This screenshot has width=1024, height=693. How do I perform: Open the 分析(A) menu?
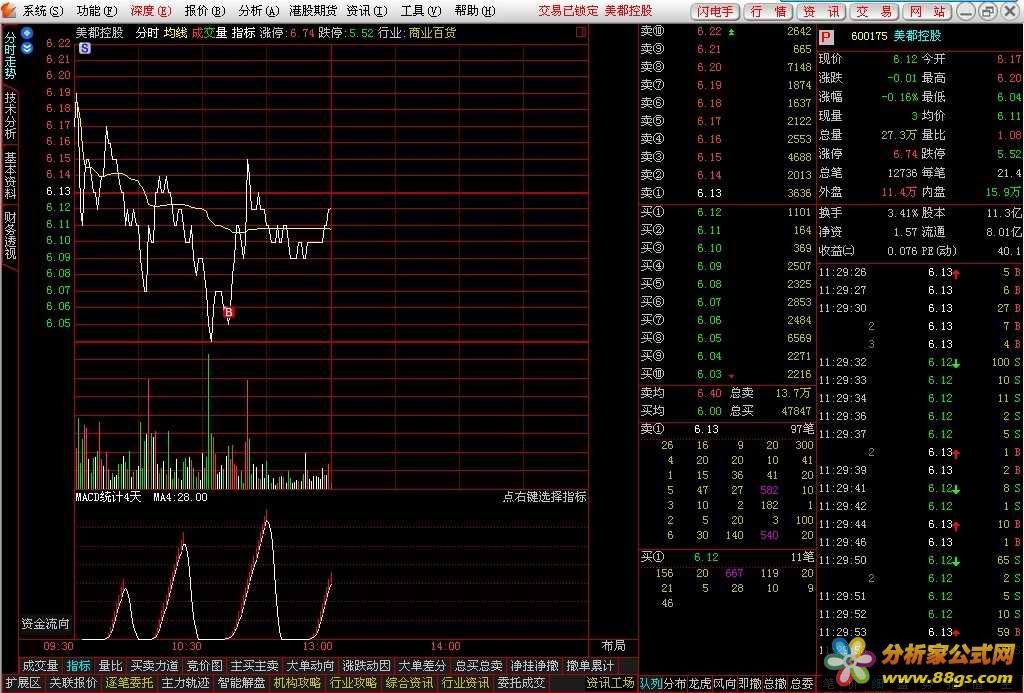259,11
